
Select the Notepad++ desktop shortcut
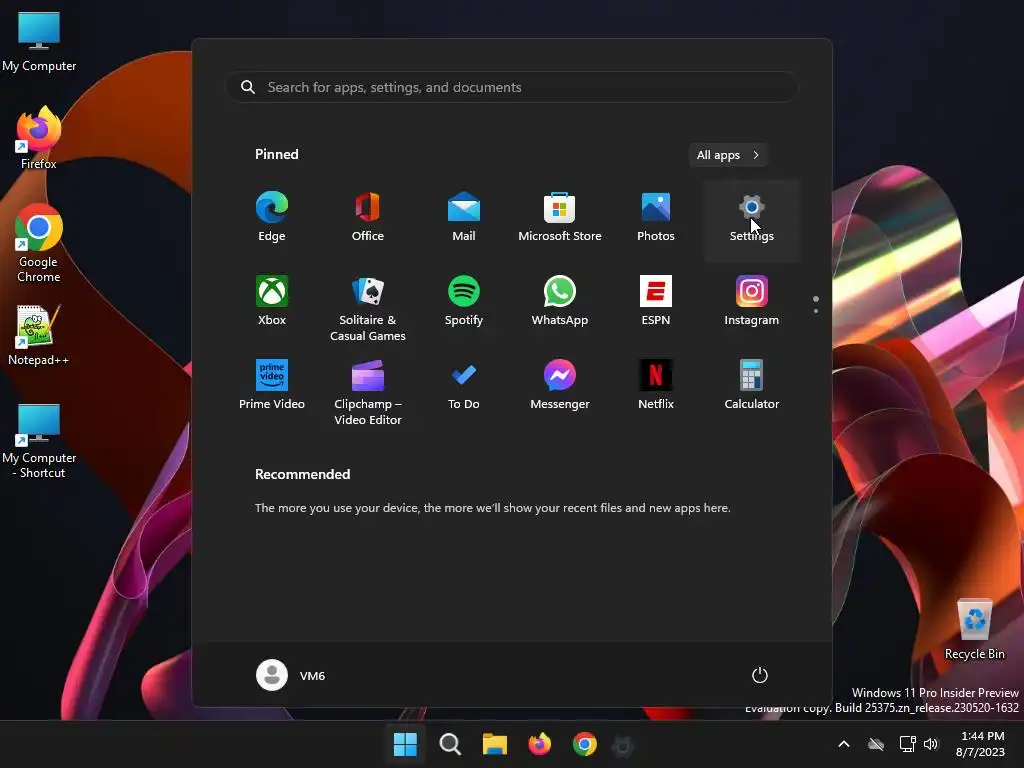click(39, 335)
